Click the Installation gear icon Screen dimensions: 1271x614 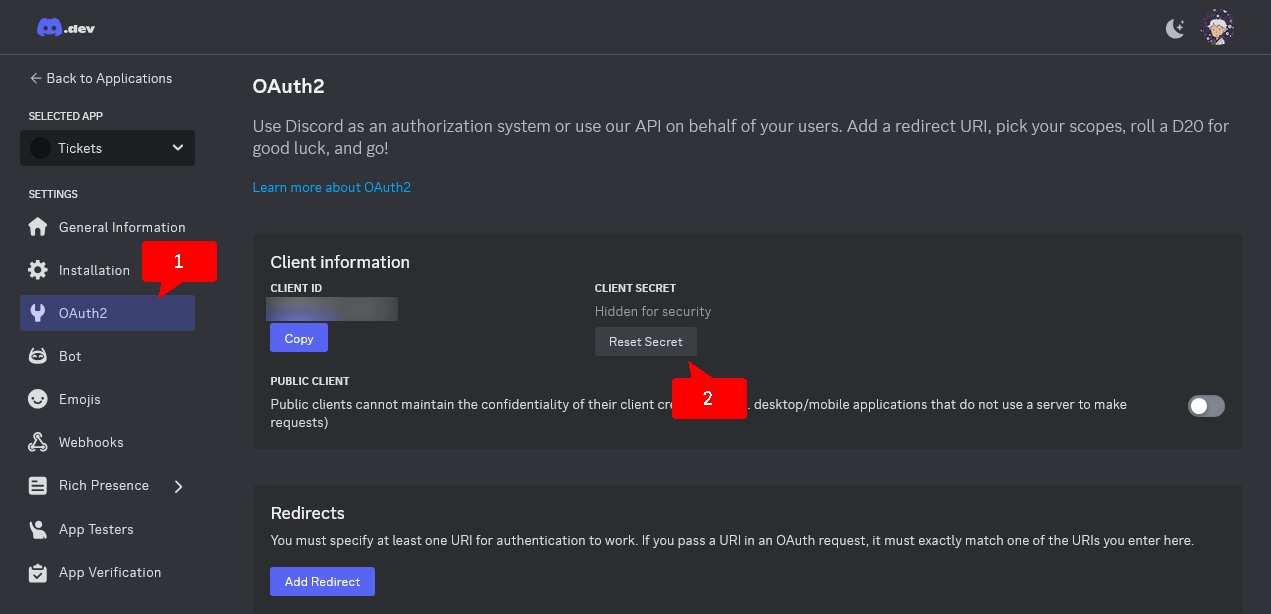38,270
